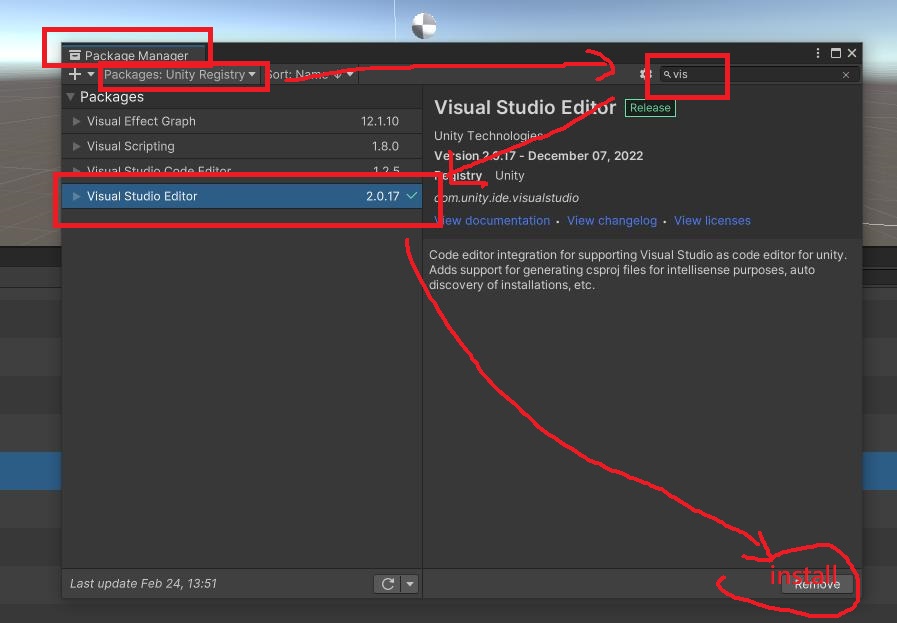Clear the package search text
This screenshot has width=897, height=623.
point(846,75)
